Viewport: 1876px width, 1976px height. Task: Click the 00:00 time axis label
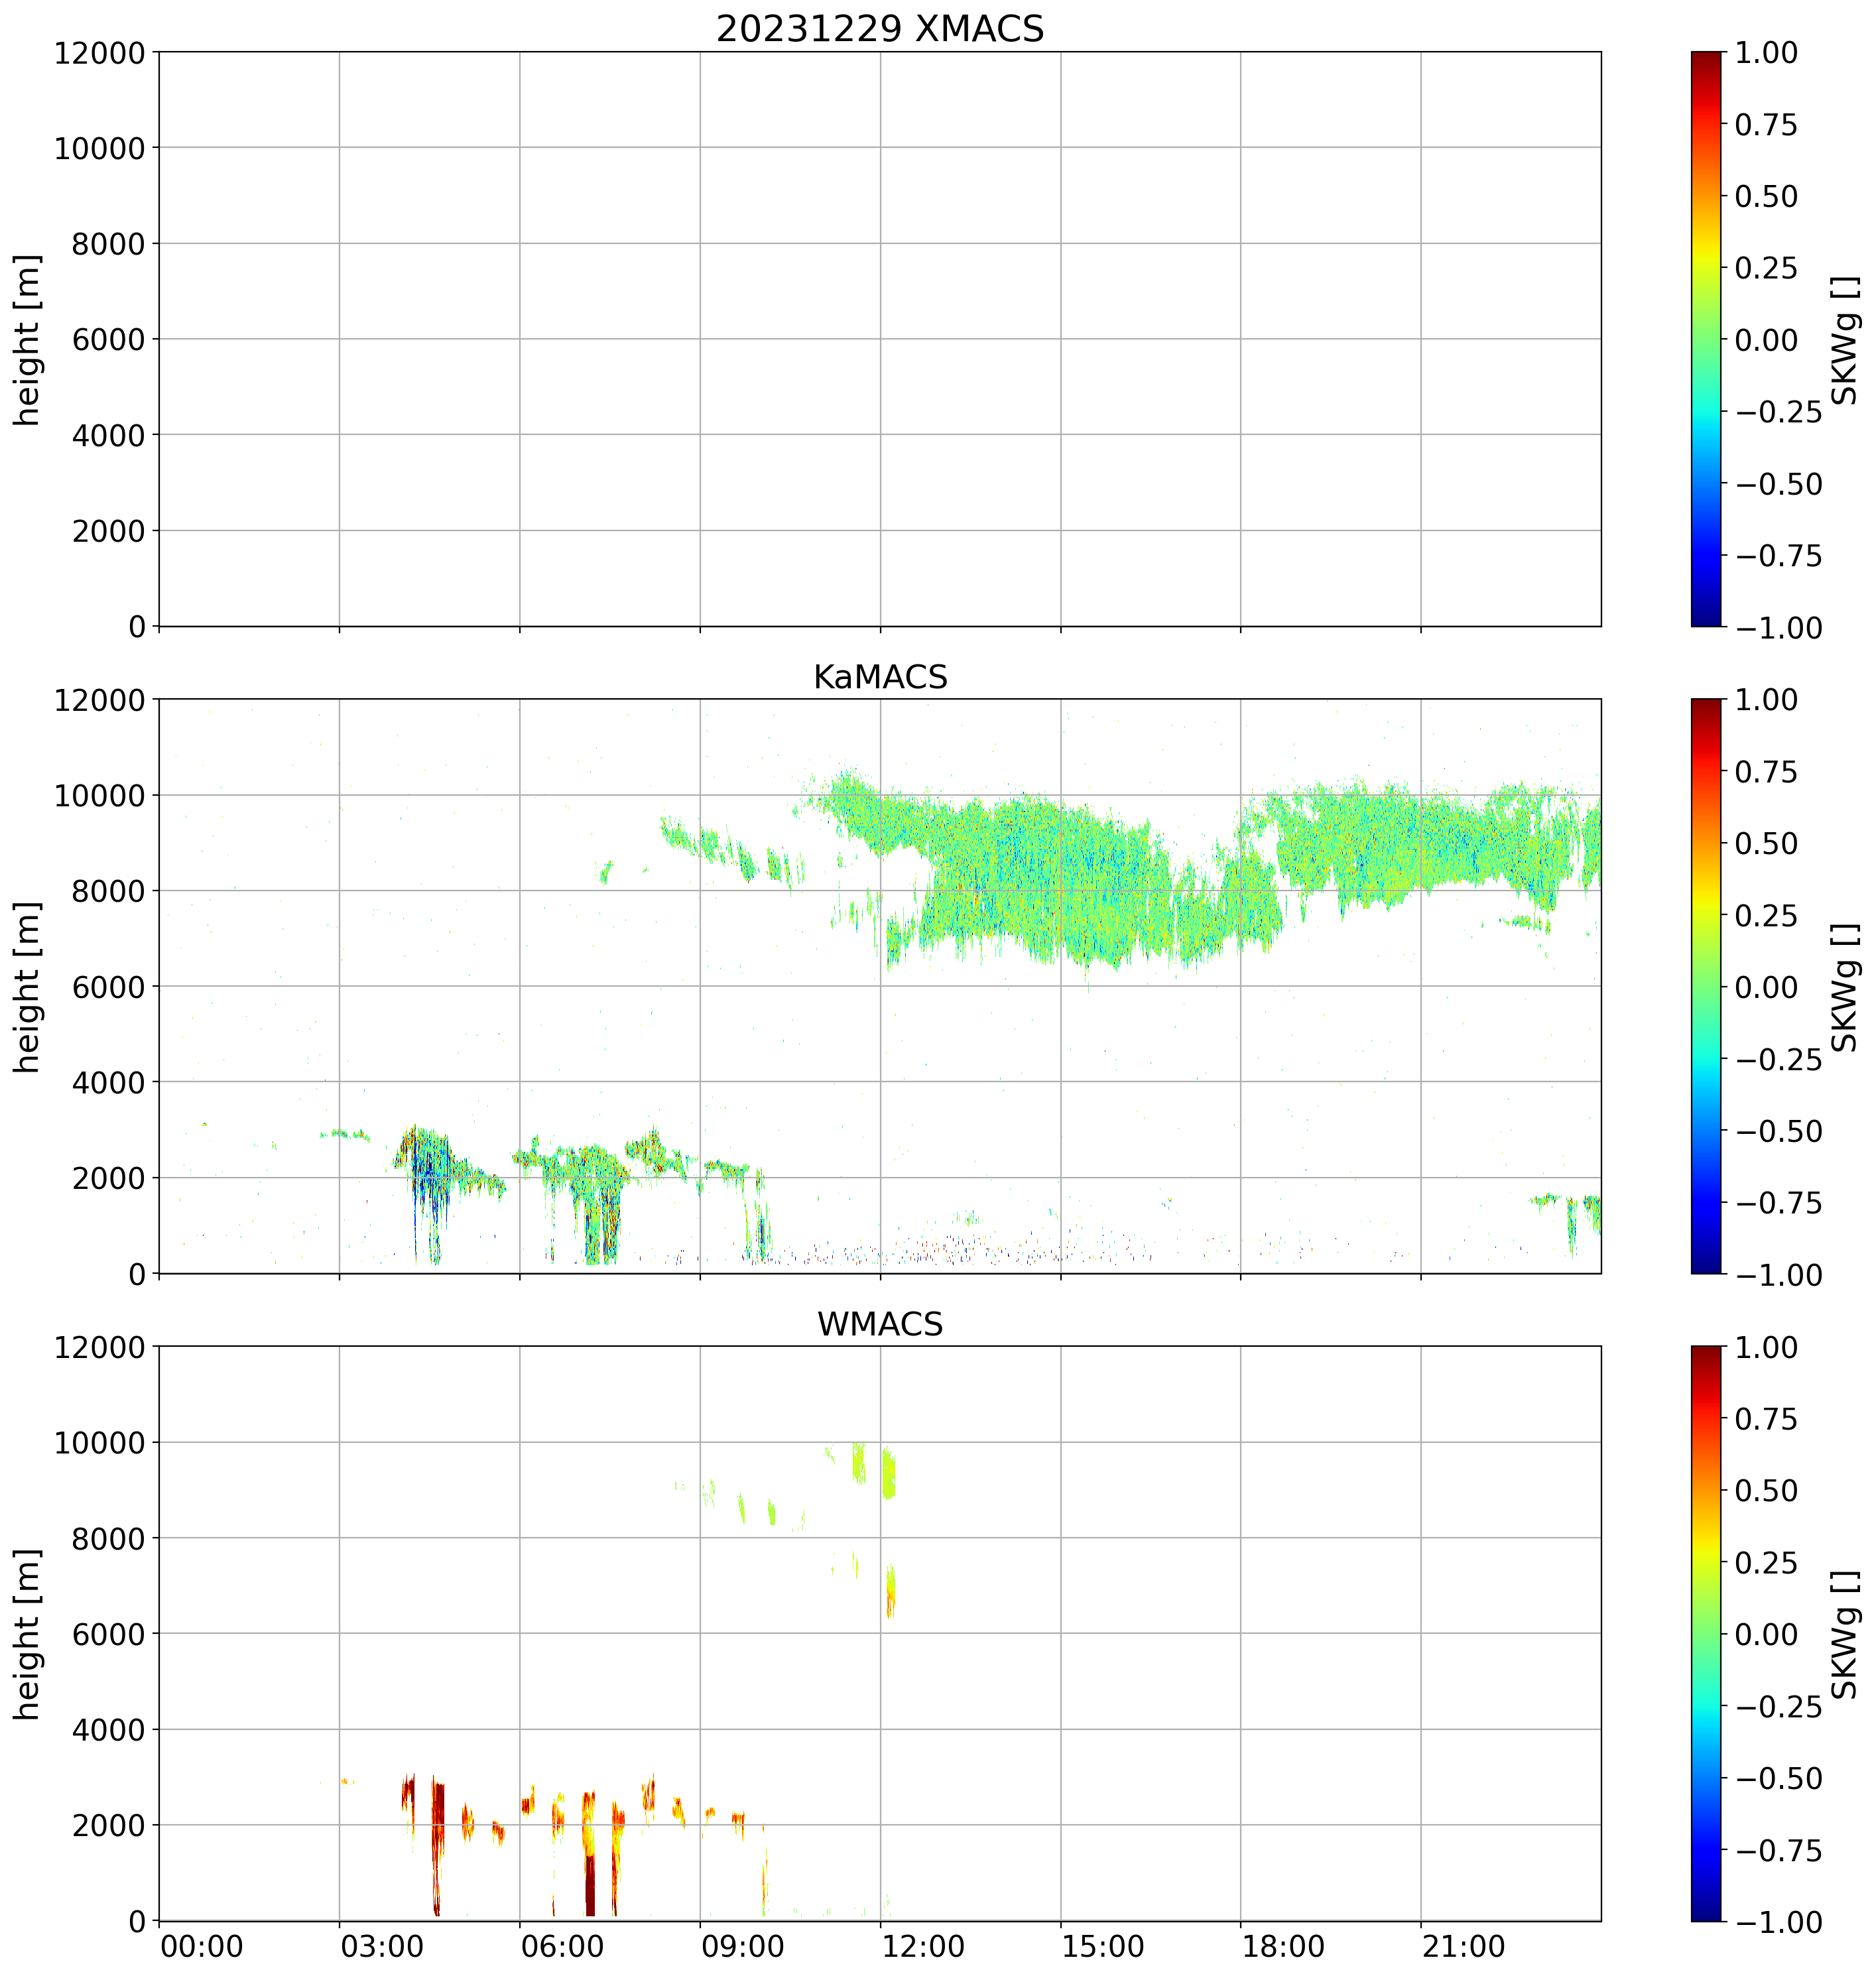202,1947
